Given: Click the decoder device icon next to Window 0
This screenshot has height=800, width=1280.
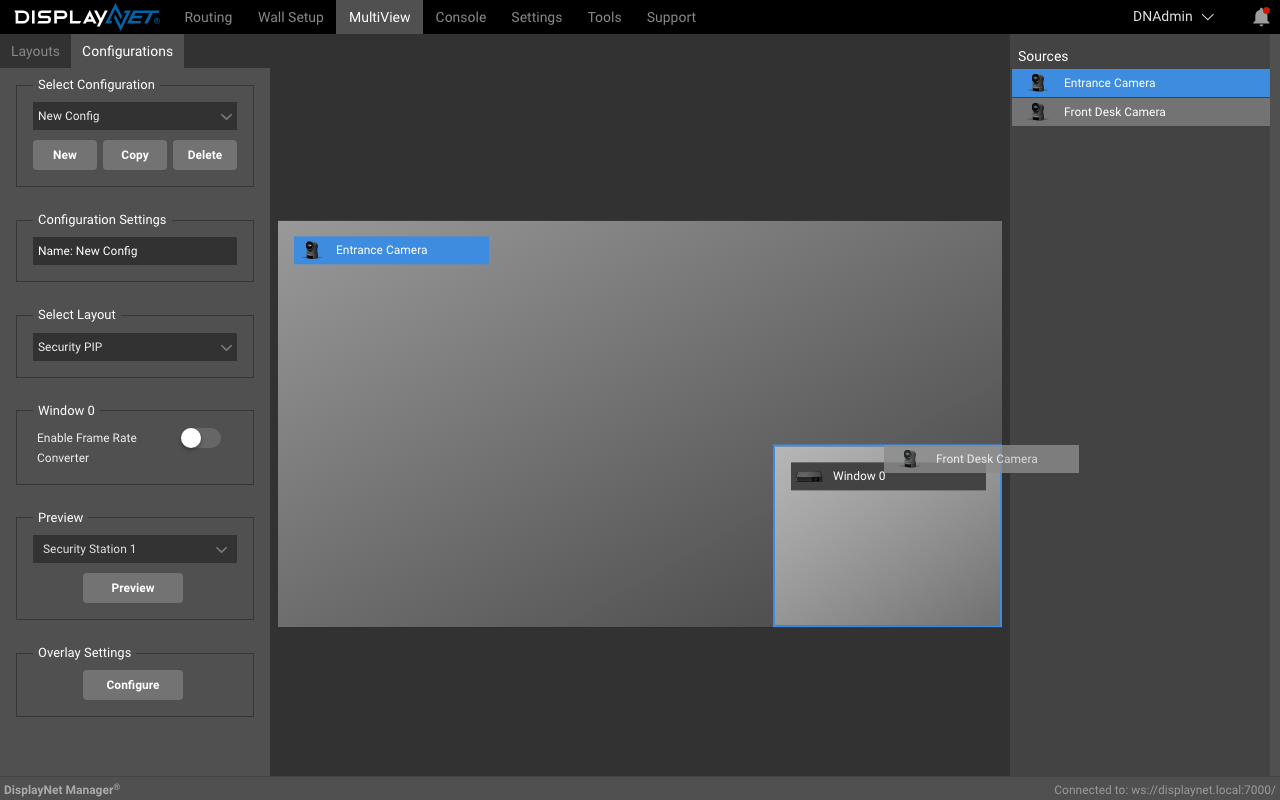Looking at the screenshot, I should (x=809, y=476).
